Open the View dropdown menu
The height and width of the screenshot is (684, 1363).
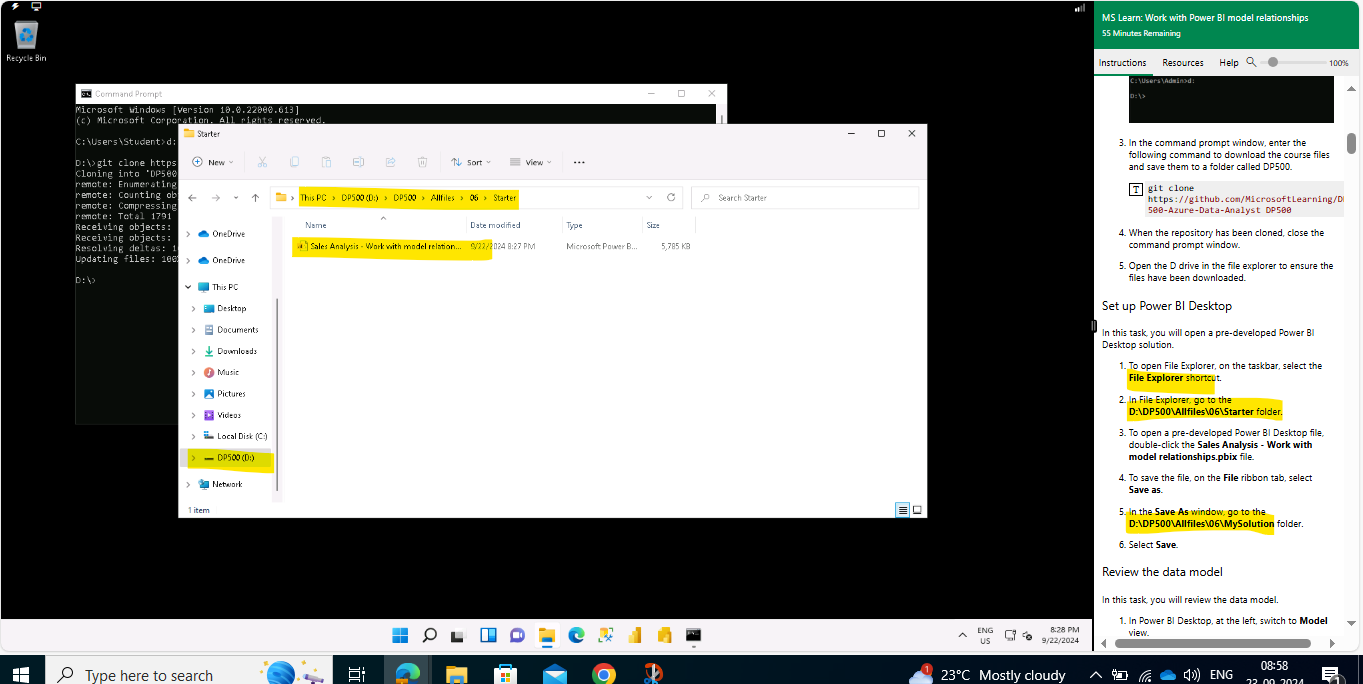click(x=530, y=162)
